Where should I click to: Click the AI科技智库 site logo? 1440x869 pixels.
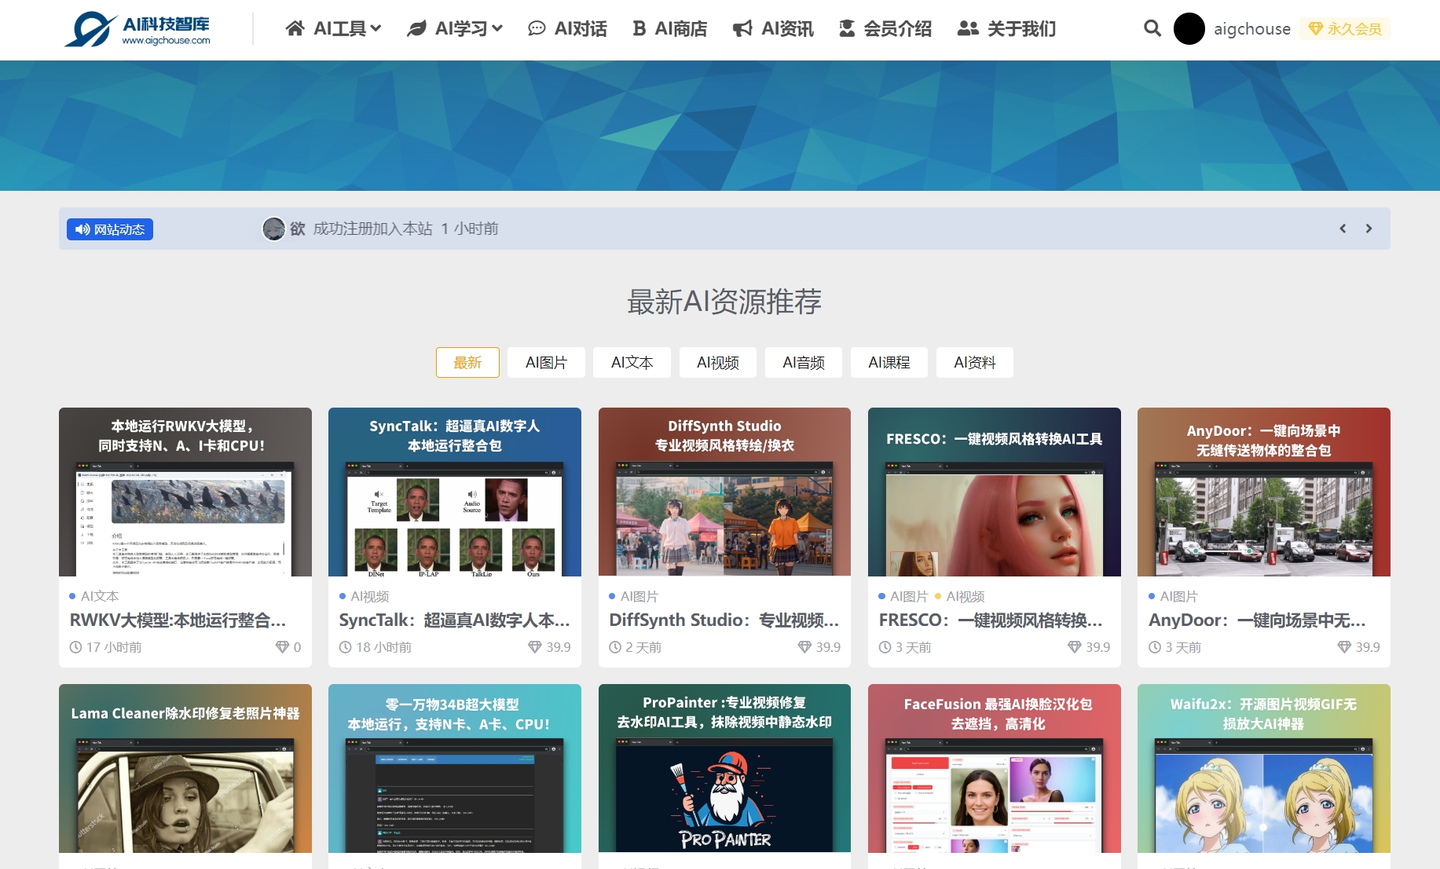(138, 29)
